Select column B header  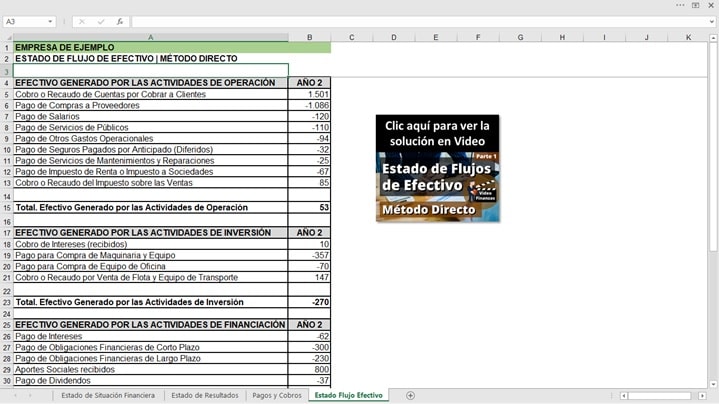pyautogui.click(x=309, y=37)
